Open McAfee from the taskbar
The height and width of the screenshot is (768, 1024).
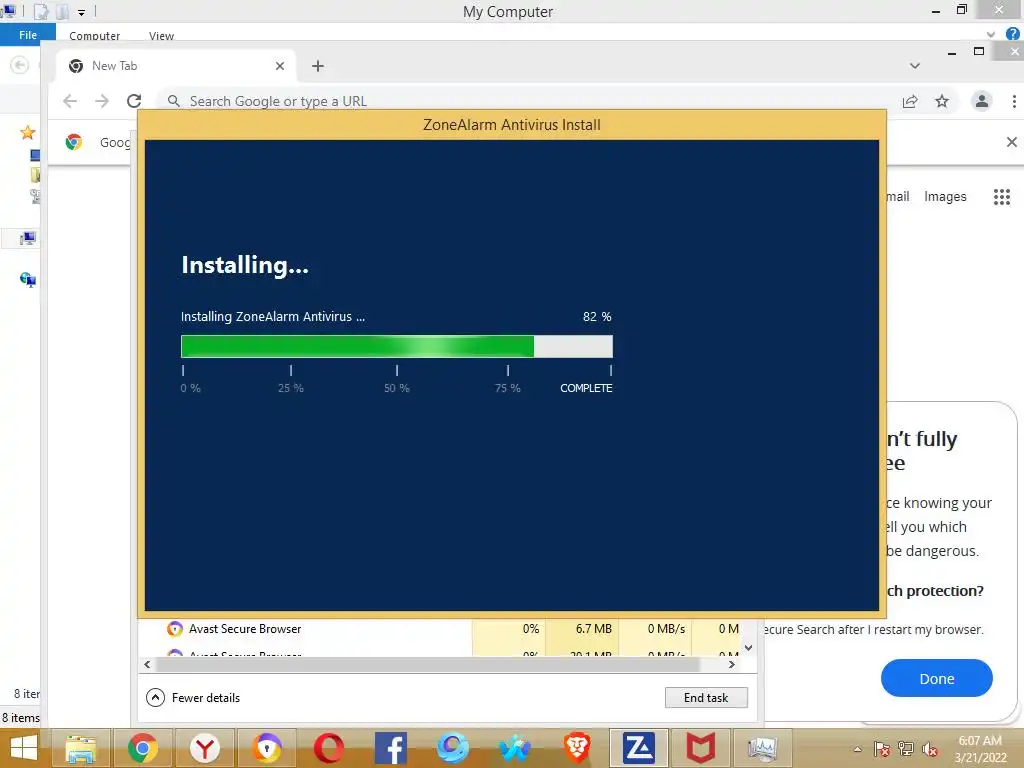pyautogui.click(x=700, y=748)
